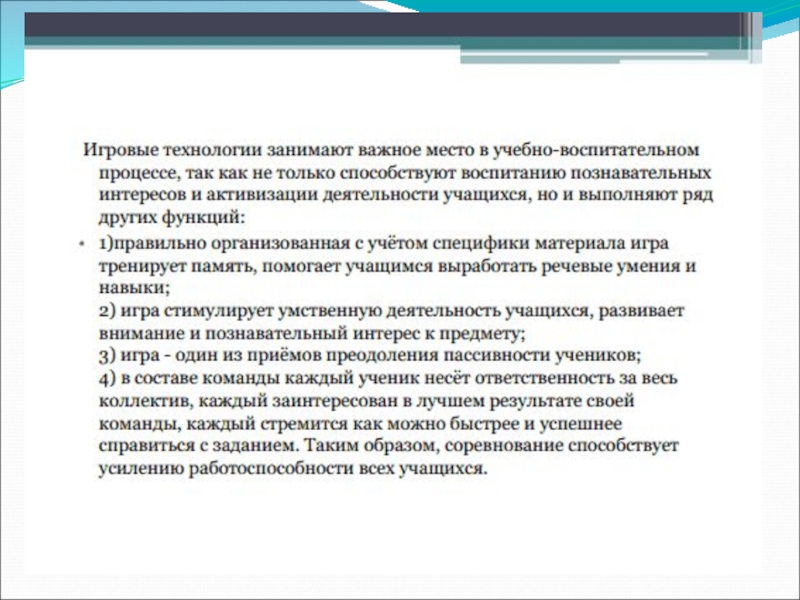The image size is (800, 600).
Task: Click the line starting "команды, каждый стремится"
Action: tap(361, 423)
